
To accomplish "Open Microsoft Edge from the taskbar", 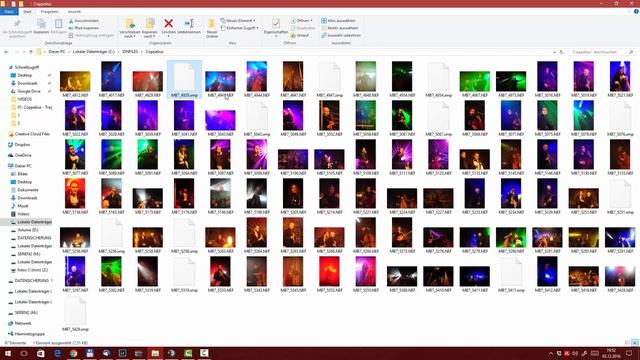I will (x=57, y=353).
